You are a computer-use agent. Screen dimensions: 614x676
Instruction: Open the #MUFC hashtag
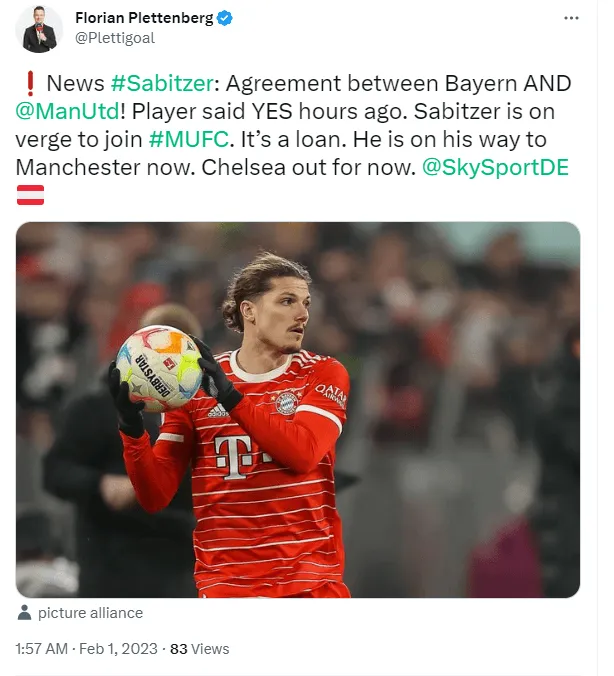tap(188, 139)
